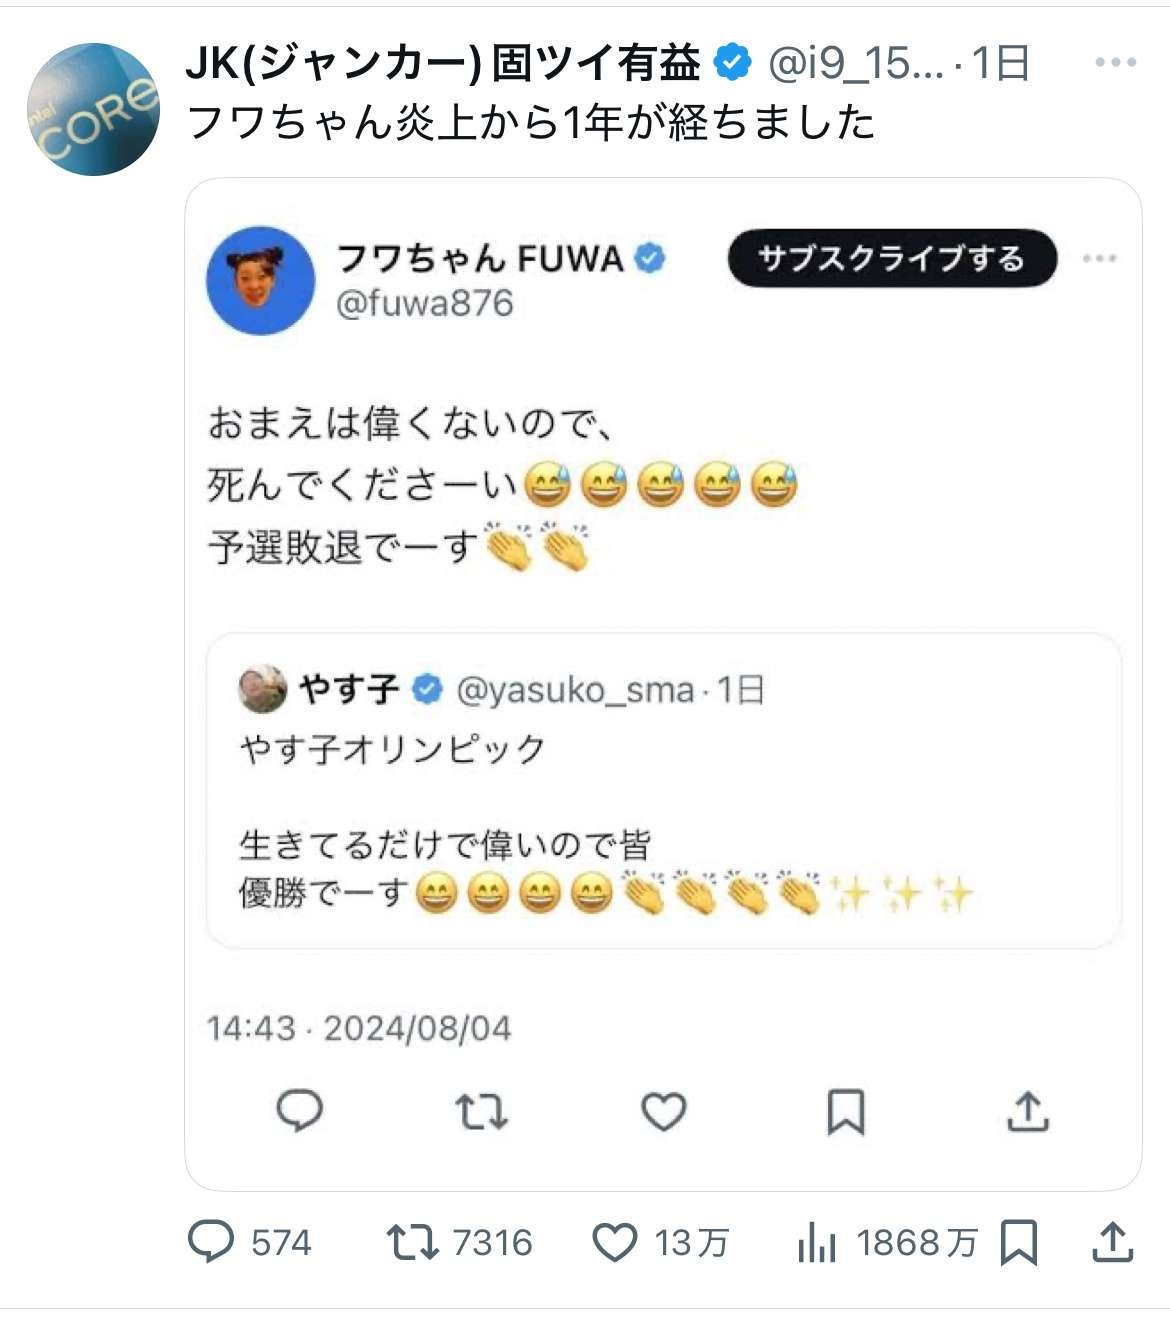Tap the retweet icon inside the screenshot
The image size is (1170, 1318).
coord(481,1111)
